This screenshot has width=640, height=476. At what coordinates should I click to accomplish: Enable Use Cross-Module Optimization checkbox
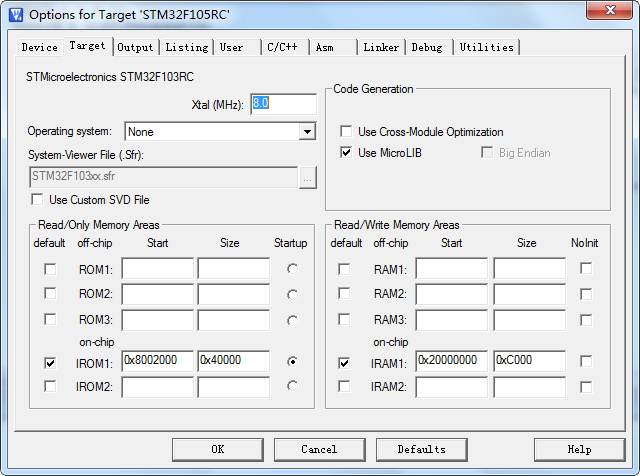tap(346, 131)
